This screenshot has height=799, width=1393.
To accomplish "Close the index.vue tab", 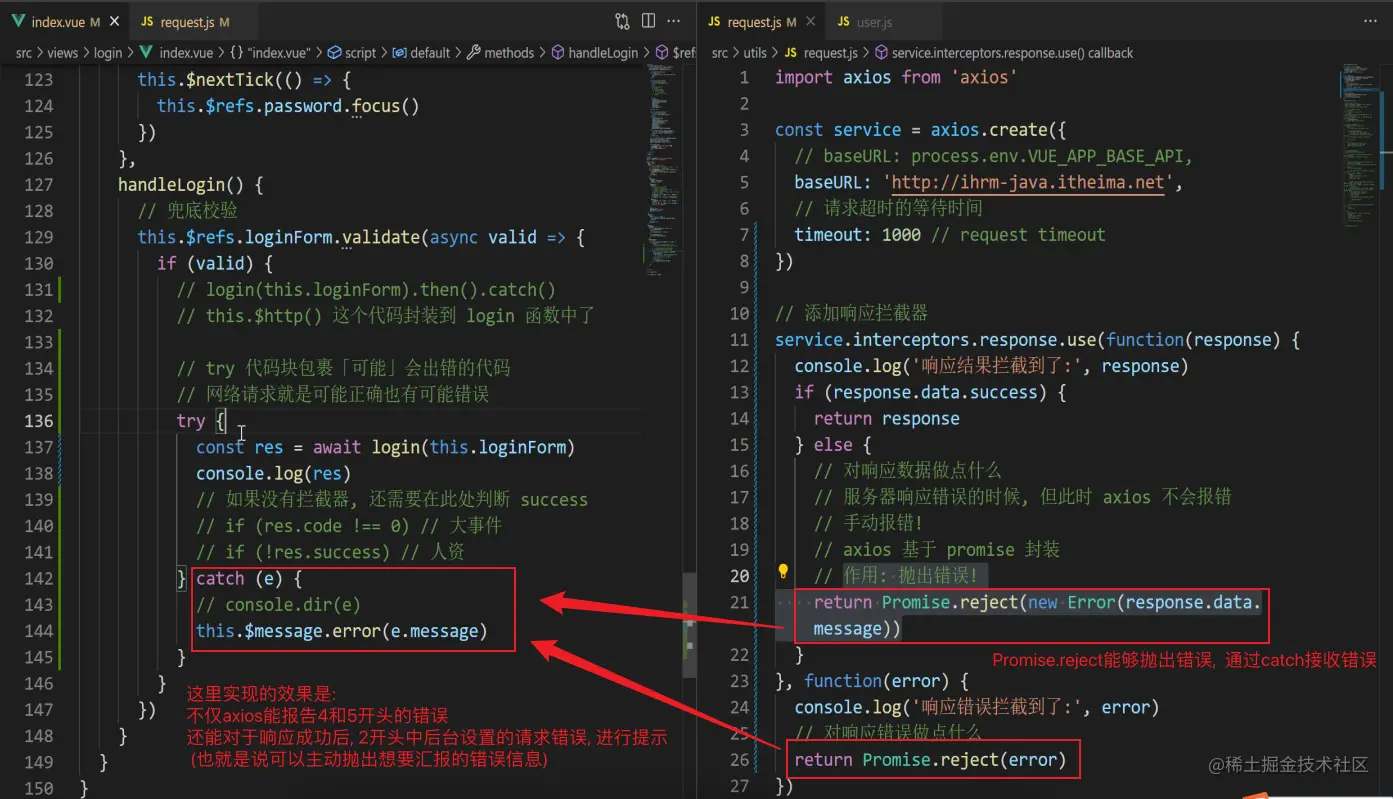I will 113,22.
